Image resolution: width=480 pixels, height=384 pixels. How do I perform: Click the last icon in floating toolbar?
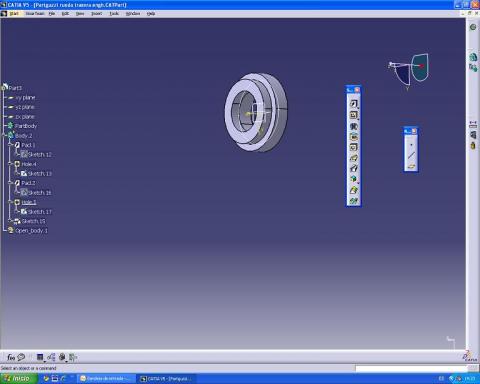point(353,201)
